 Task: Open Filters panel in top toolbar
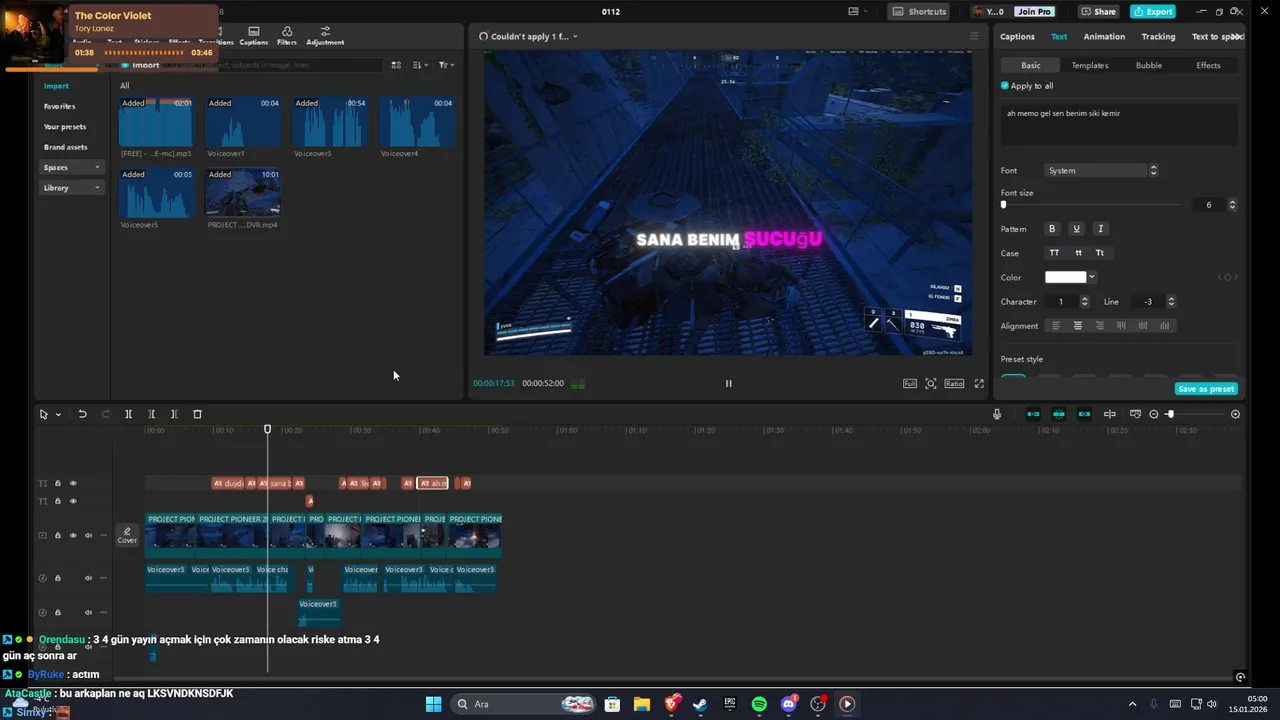(287, 36)
